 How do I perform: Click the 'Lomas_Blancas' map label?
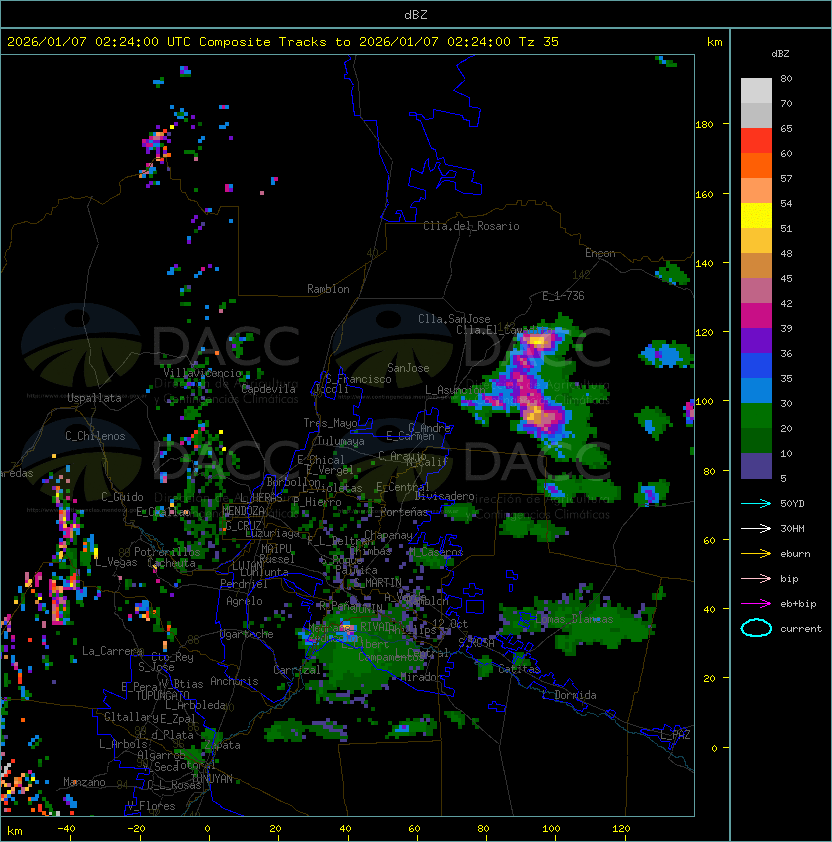click(x=574, y=619)
